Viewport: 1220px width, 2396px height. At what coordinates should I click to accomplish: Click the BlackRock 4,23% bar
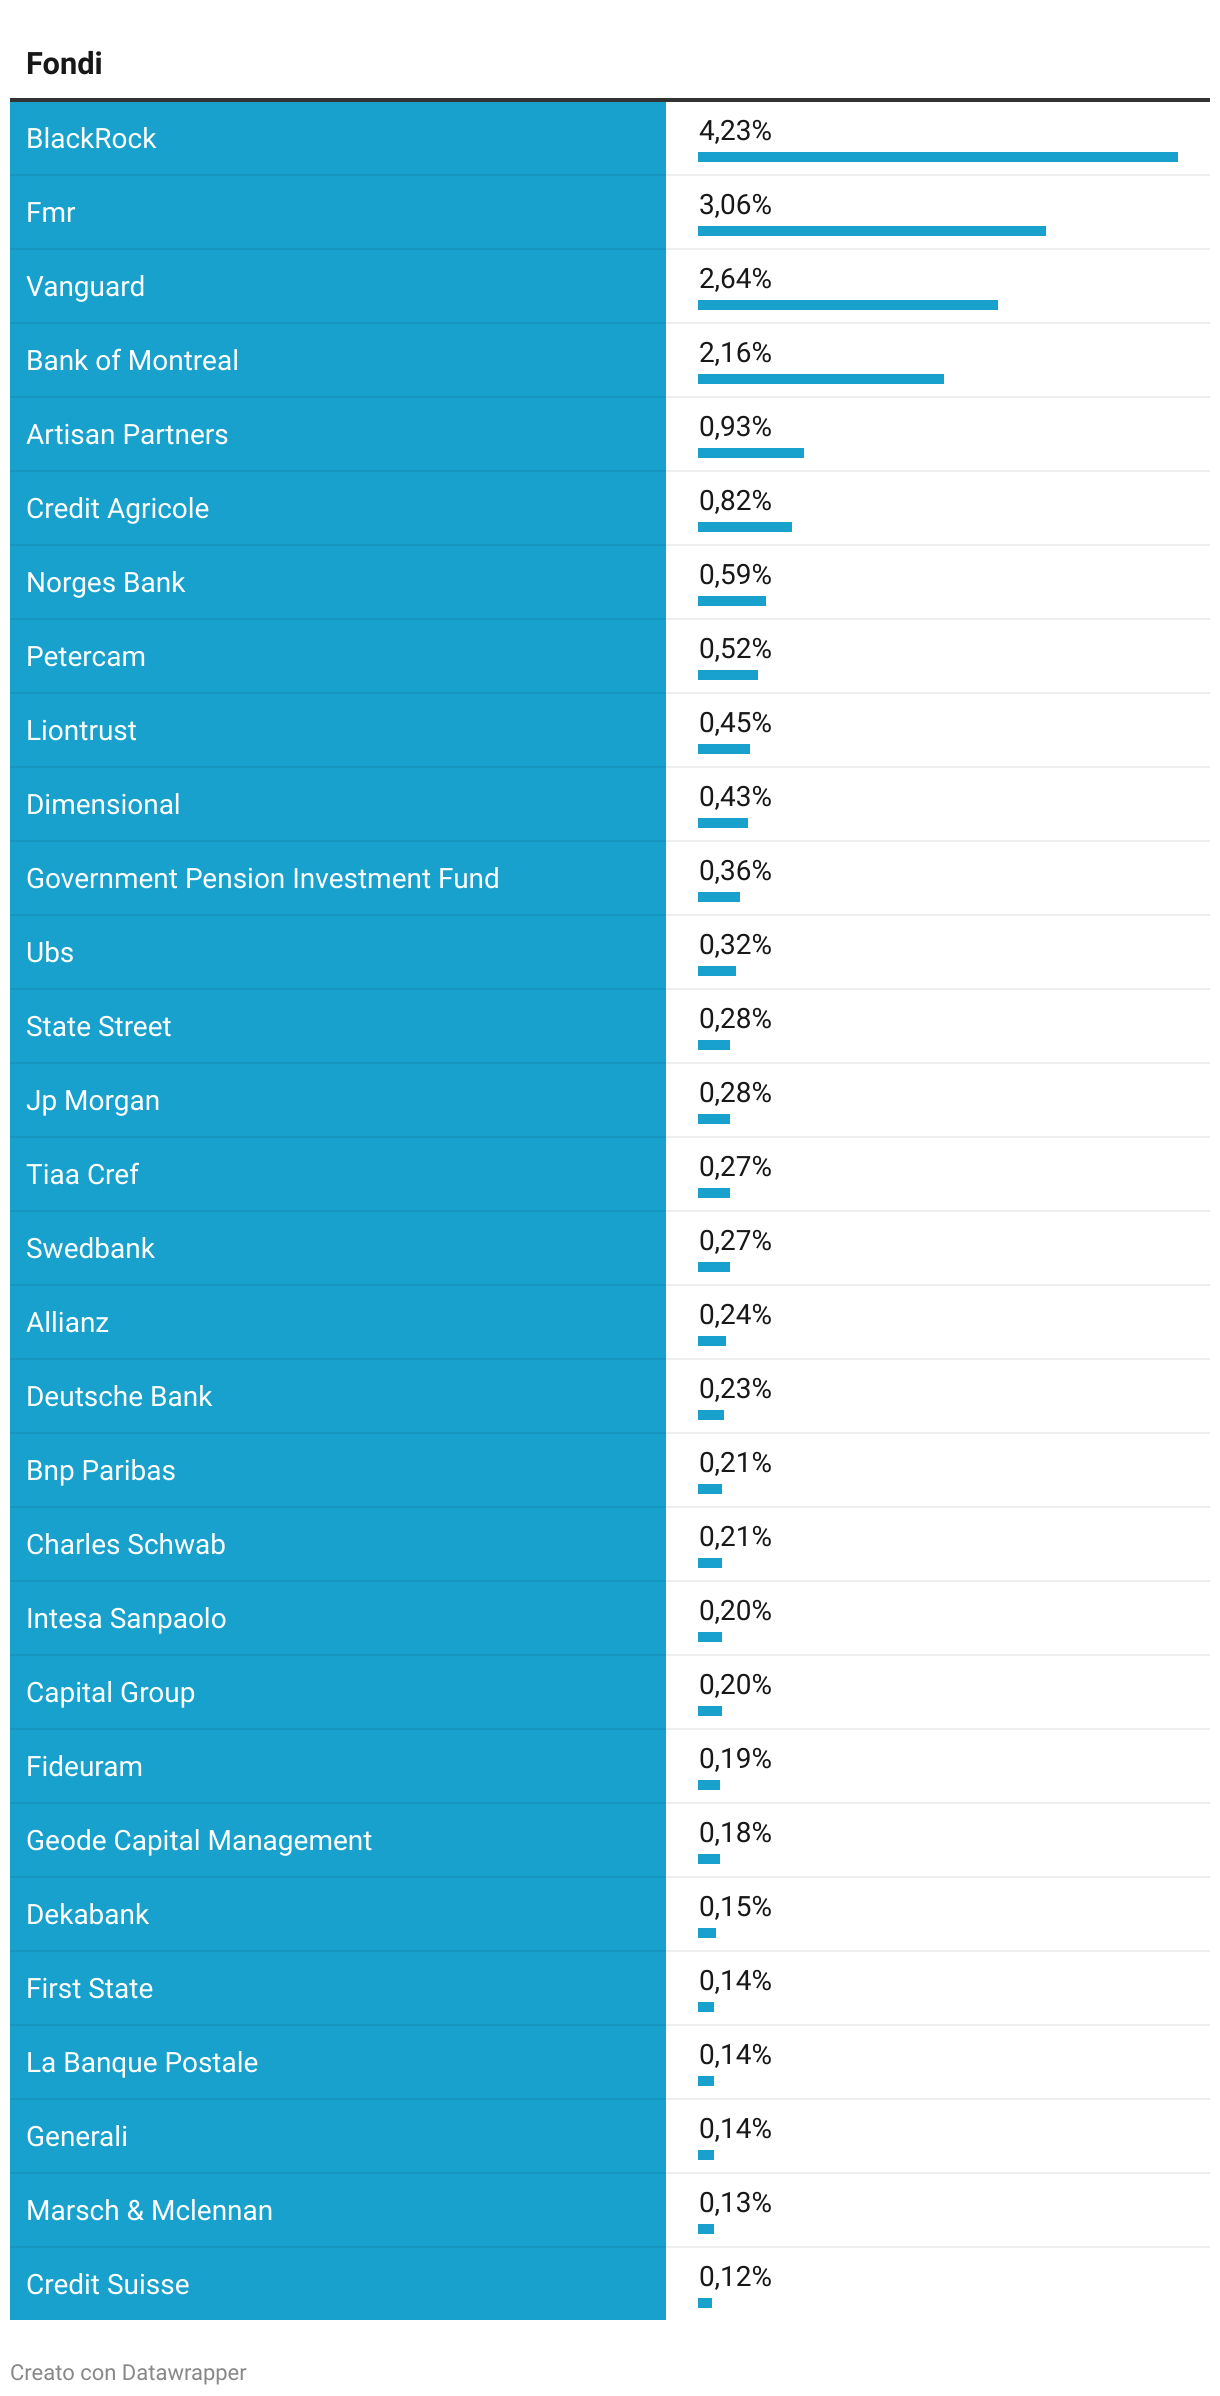tap(938, 157)
